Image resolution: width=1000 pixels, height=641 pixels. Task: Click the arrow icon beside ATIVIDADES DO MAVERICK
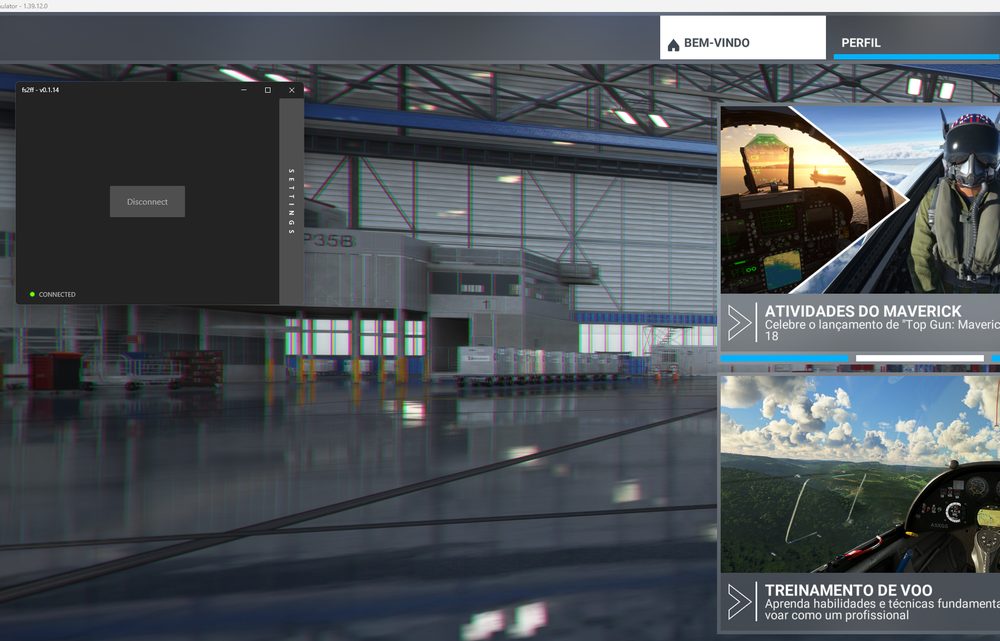tap(739, 323)
